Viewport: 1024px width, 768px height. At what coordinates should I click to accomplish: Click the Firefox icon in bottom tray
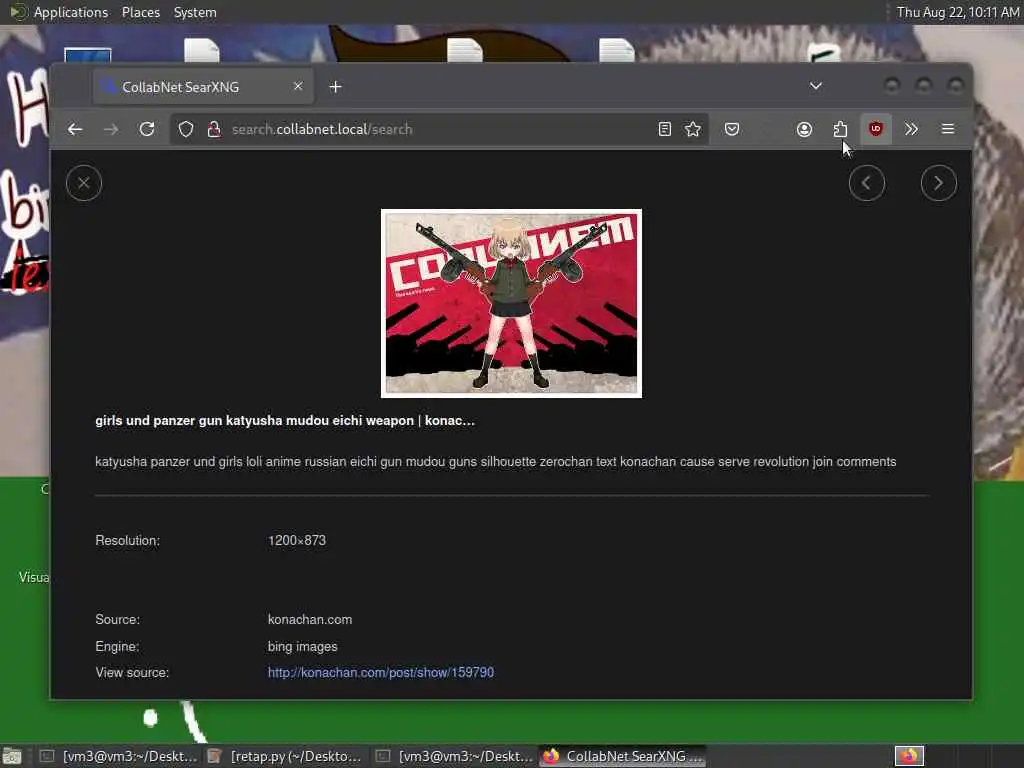pyautogui.click(x=909, y=756)
